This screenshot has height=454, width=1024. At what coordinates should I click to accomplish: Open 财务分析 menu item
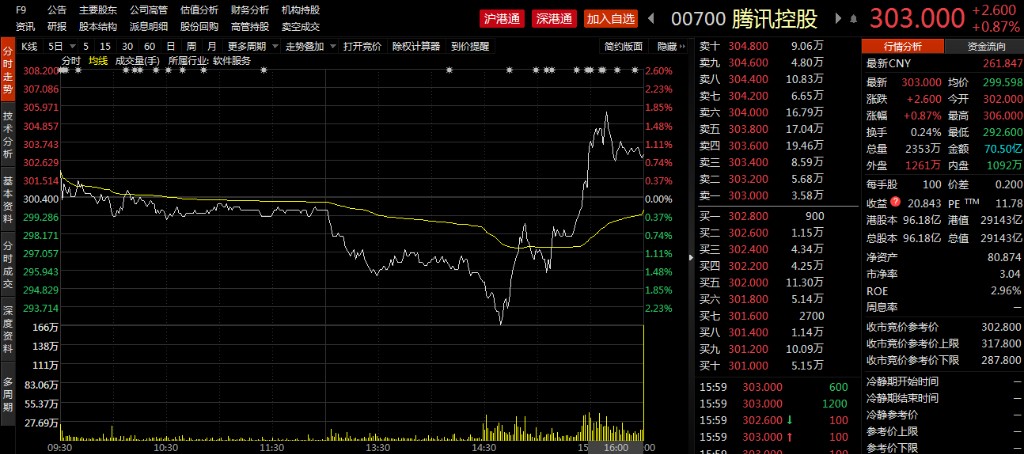pyautogui.click(x=249, y=10)
